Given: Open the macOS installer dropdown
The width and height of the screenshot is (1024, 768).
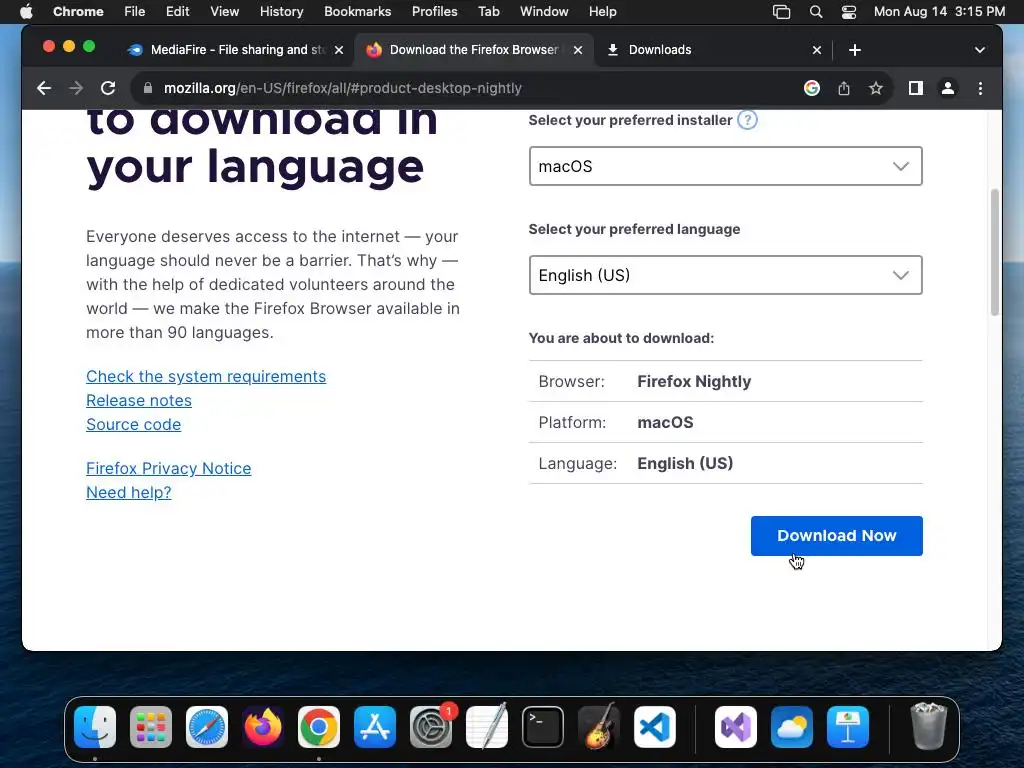Looking at the screenshot, I should pos(726,166).
